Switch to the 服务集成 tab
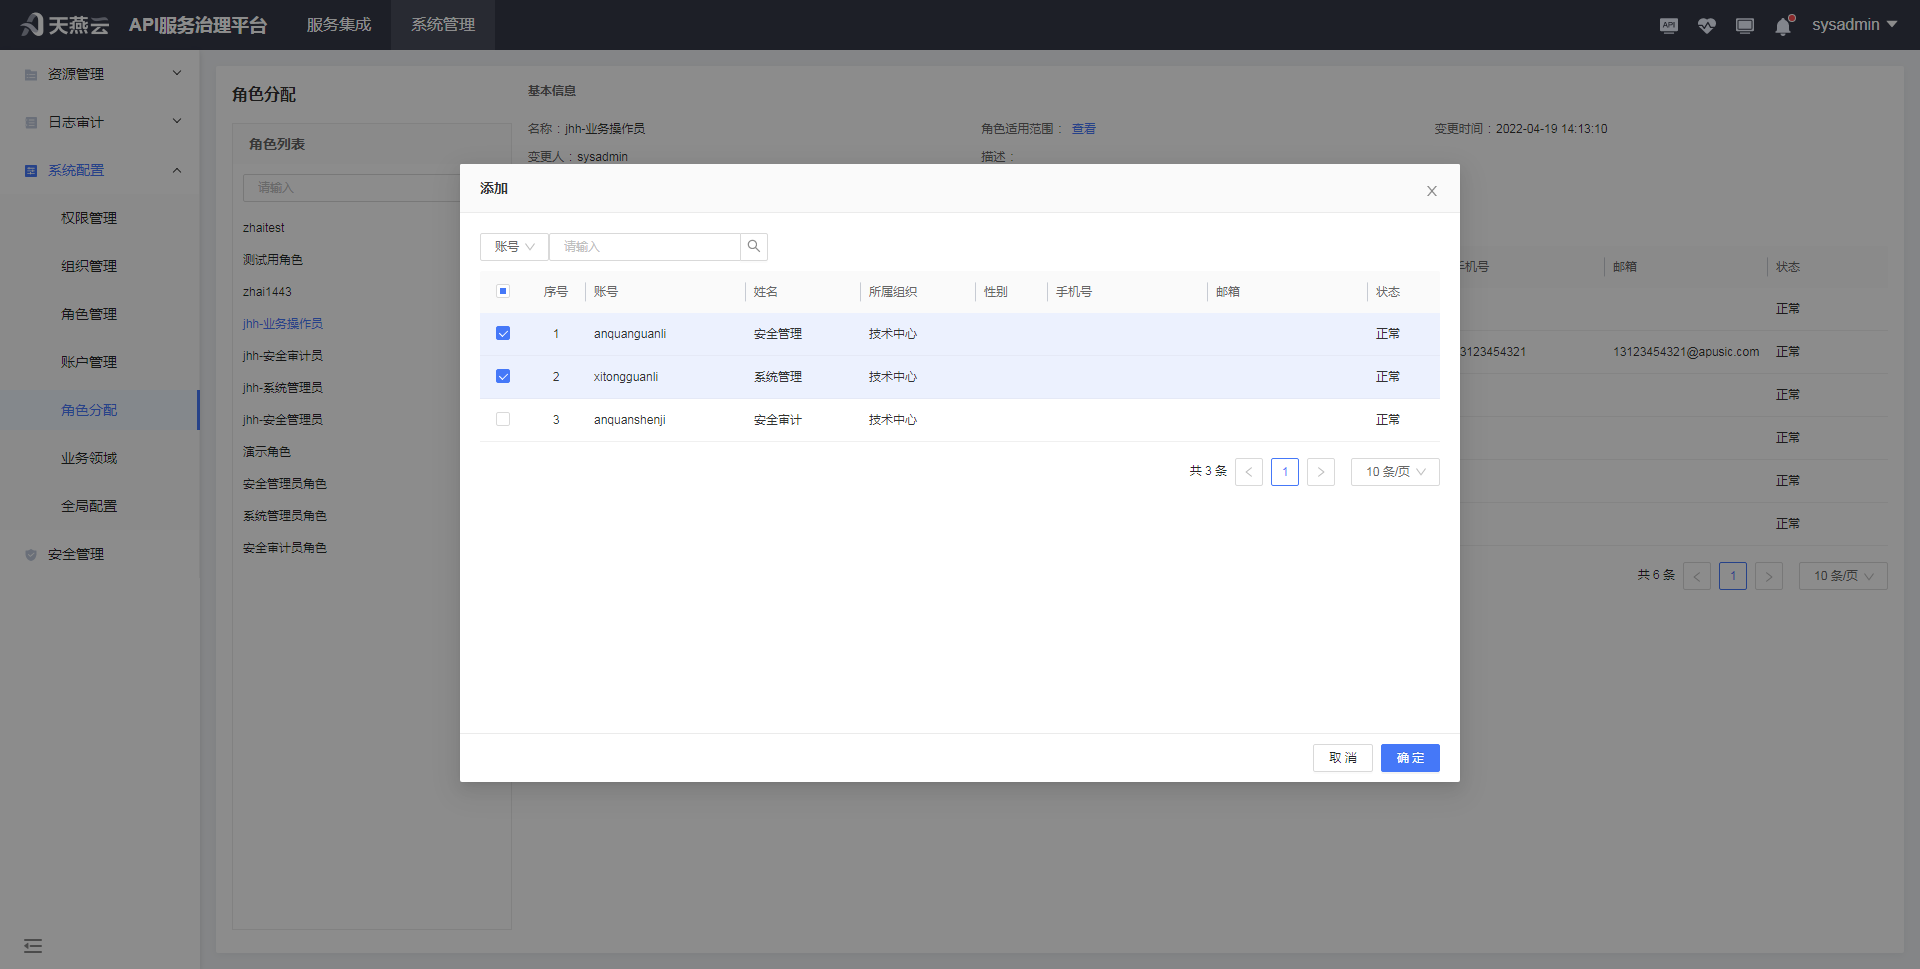Viewport: 1920px width, 969px height. point(338,25)
